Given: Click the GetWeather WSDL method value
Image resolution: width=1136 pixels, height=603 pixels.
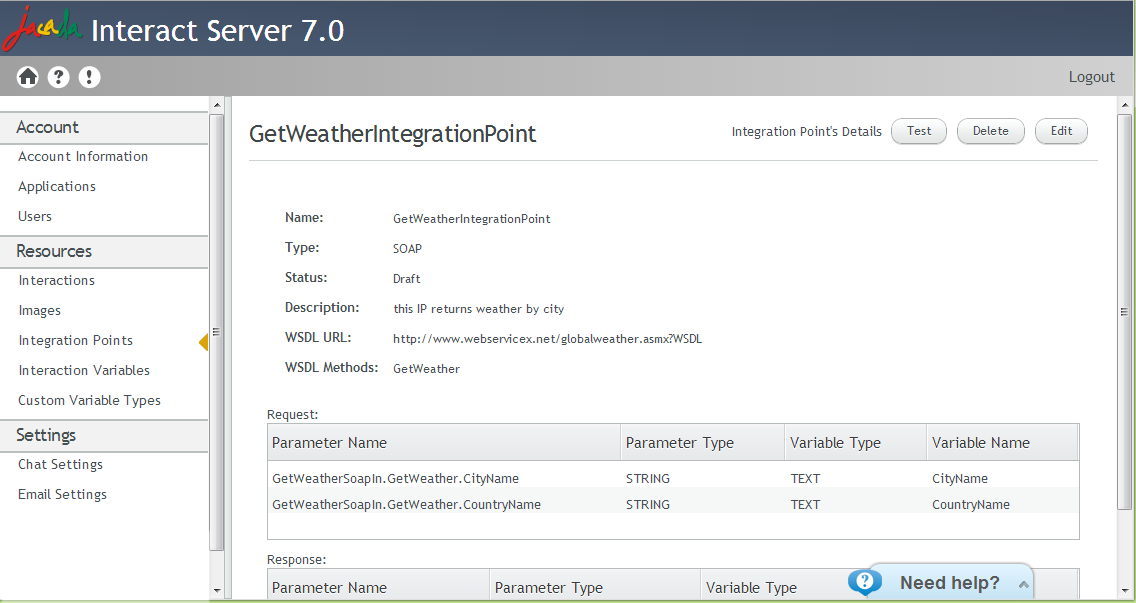Looking at the screenshot, I should point(426,369).
